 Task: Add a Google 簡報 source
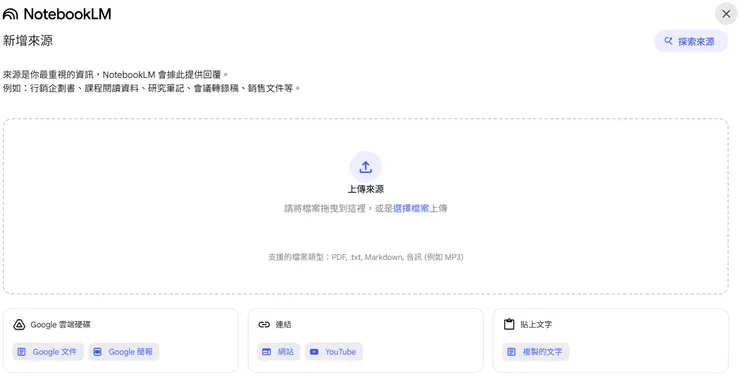pos(124,352)
